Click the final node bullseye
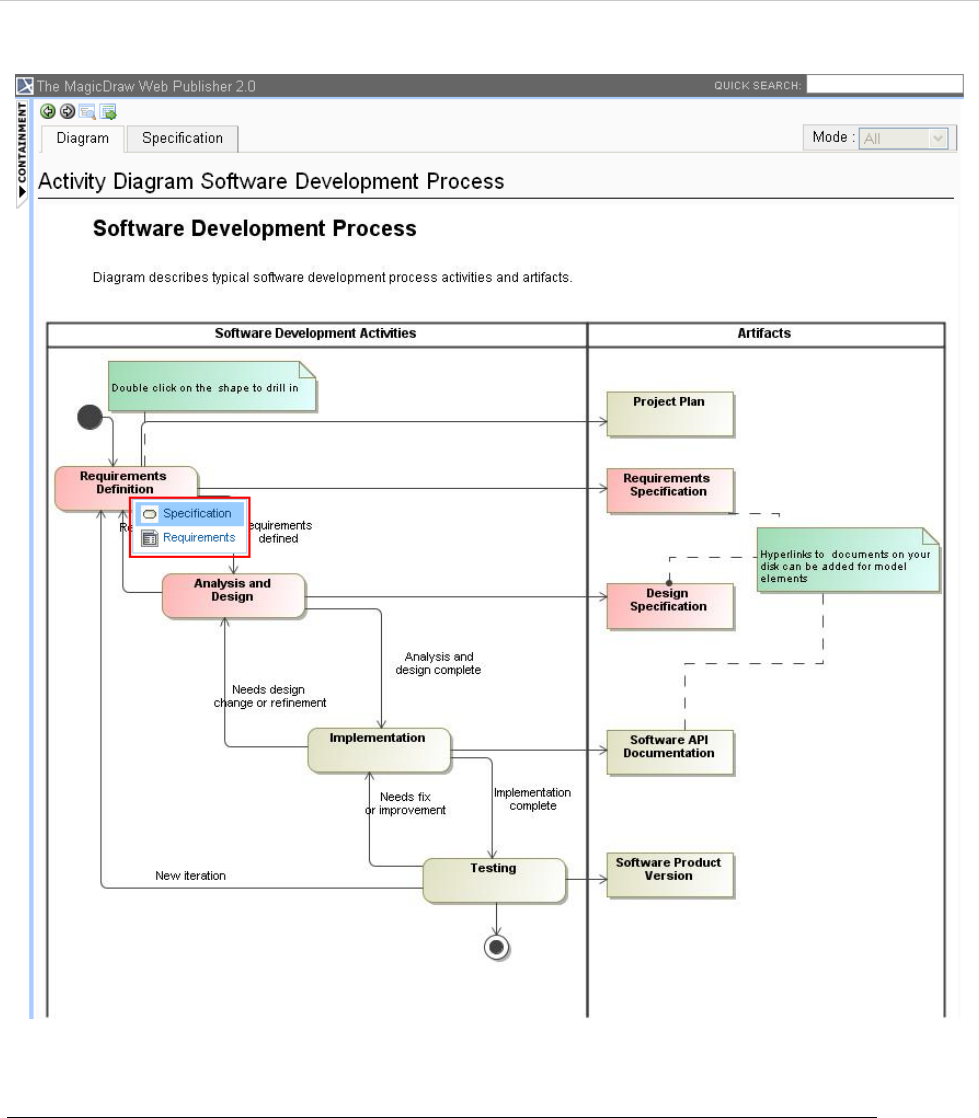The height and width of the screenshot is (1118, 979). [496, 948]
